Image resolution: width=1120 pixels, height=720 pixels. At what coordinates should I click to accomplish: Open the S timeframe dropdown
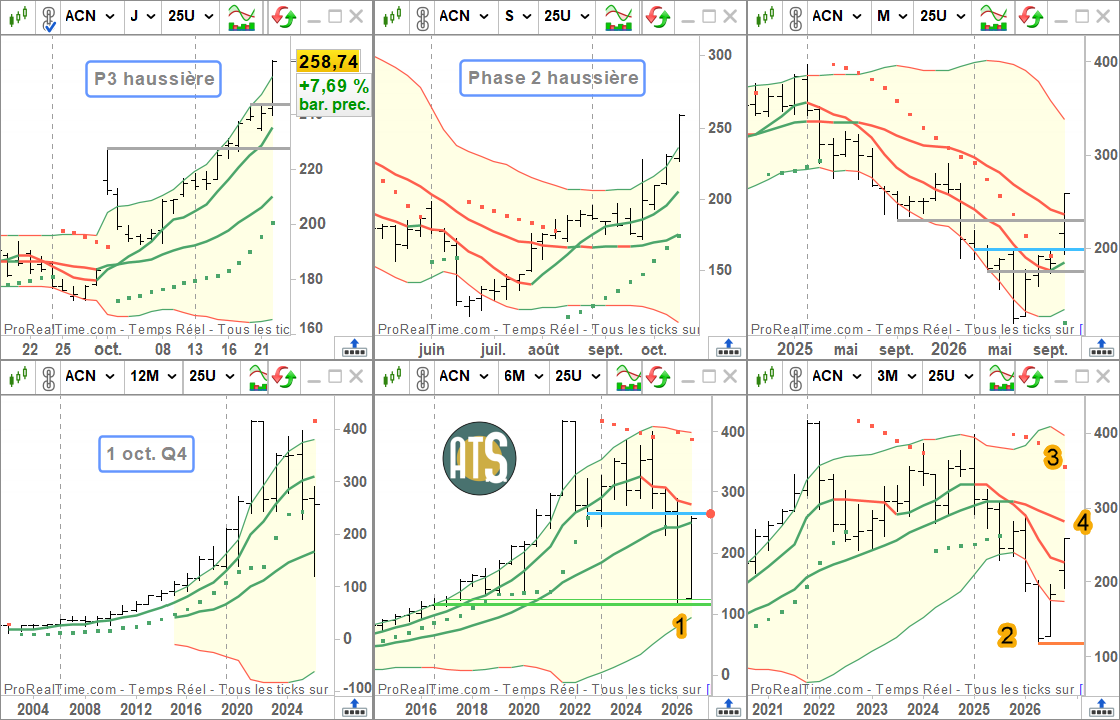click(x=517, y=16)
